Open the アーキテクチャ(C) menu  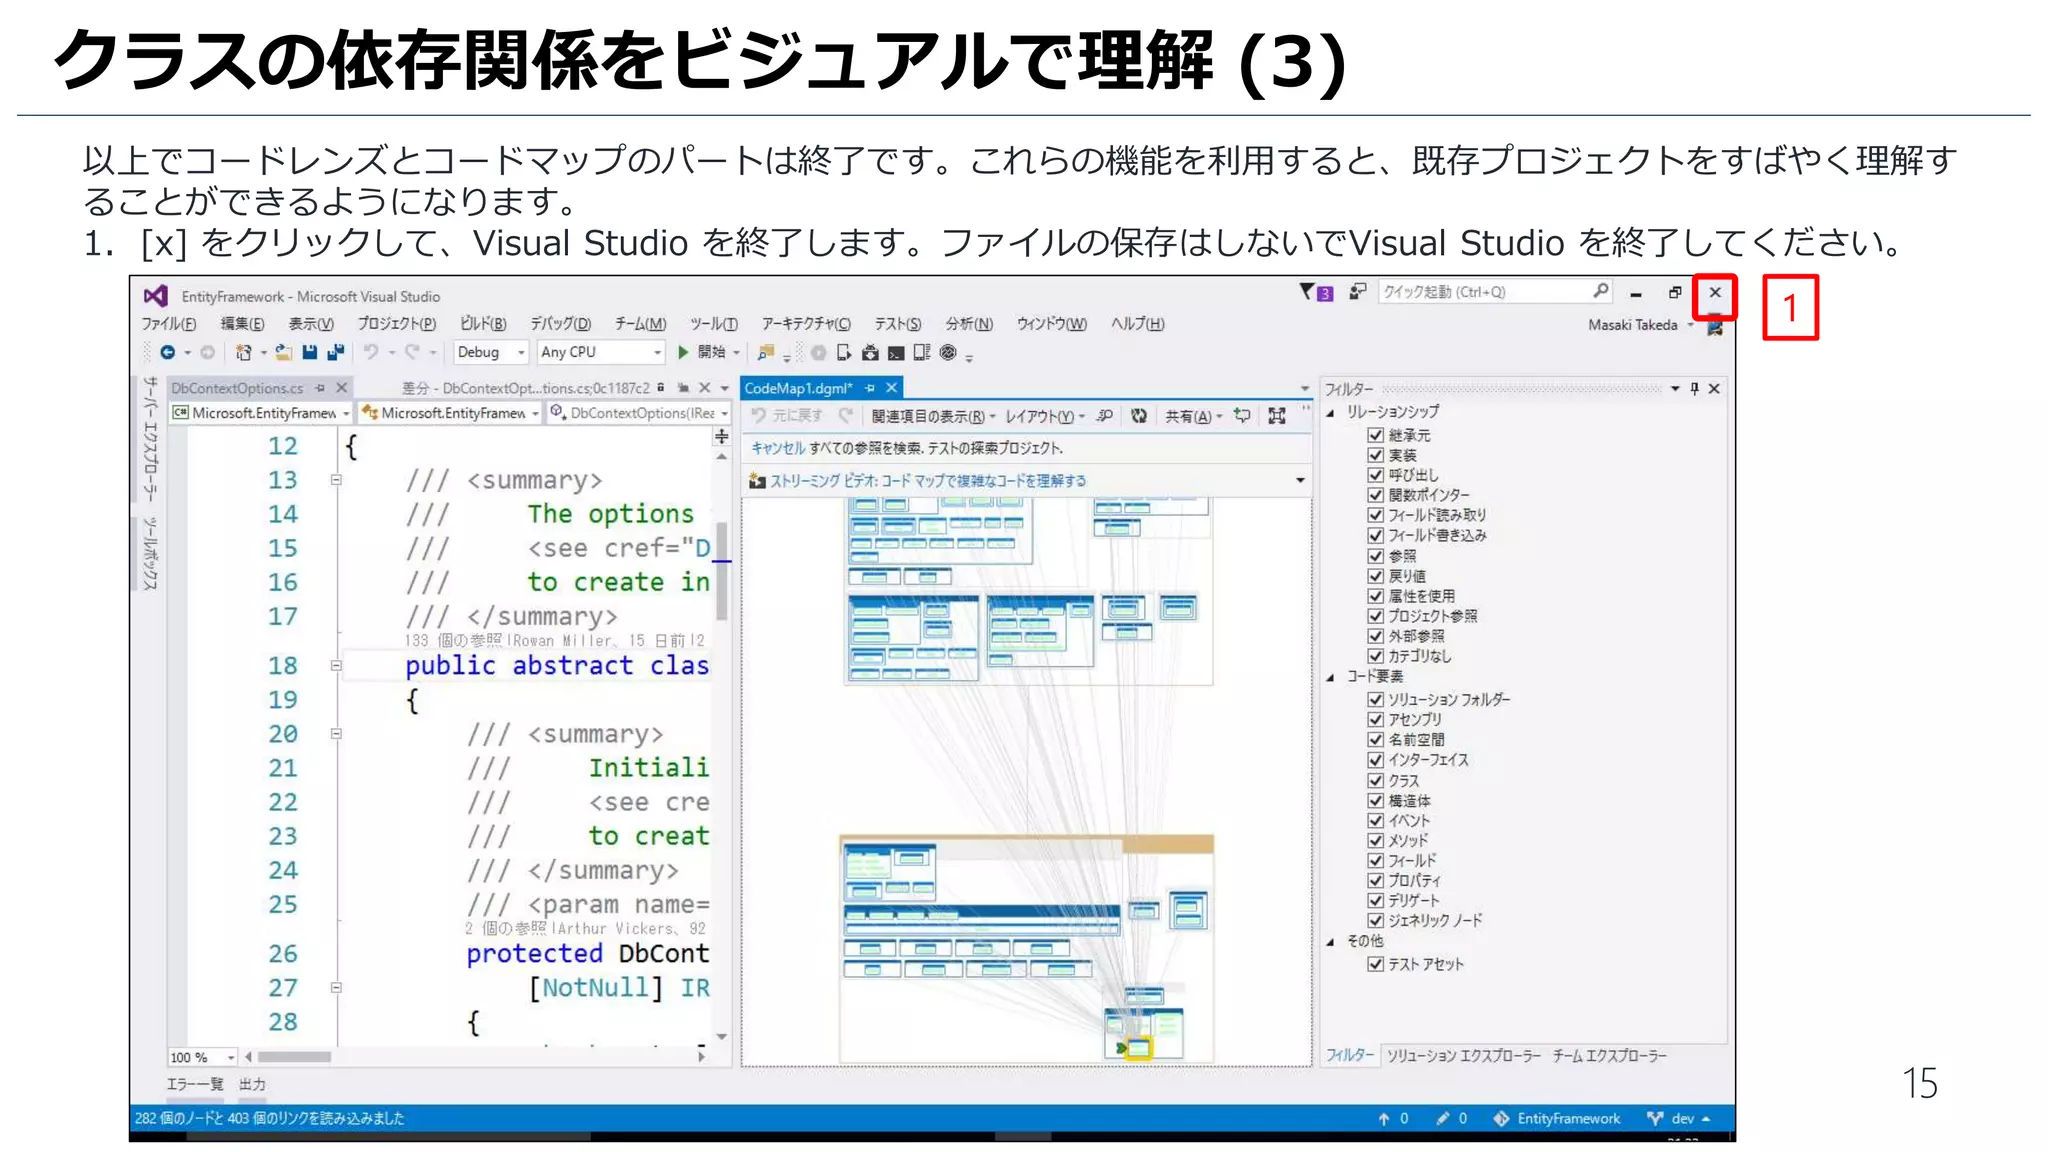pyautogui.click(x=806, y=324)
